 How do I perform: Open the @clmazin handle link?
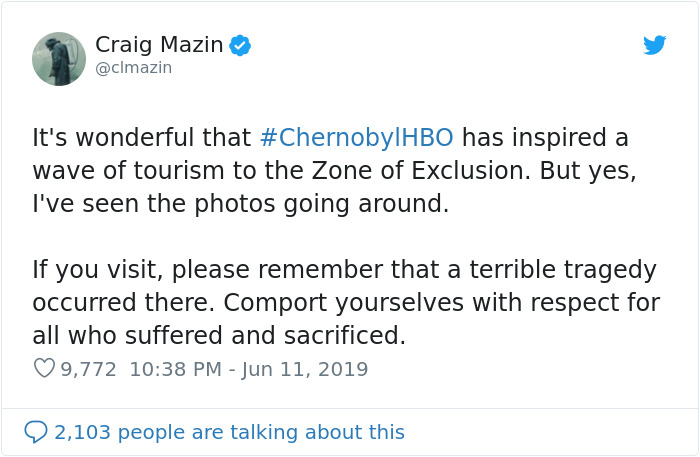click(x=133, y=68)
